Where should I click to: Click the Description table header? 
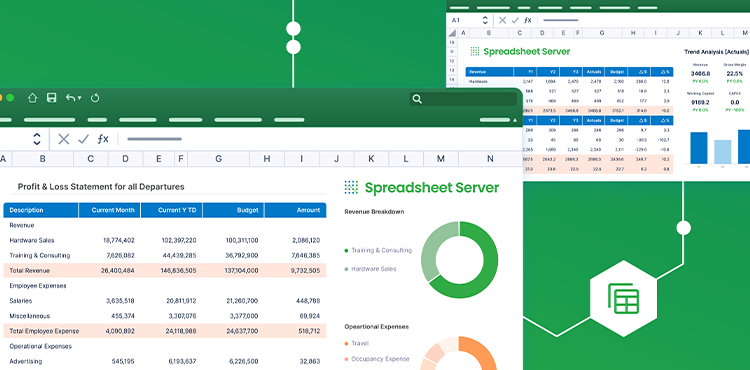coord(41,210)
